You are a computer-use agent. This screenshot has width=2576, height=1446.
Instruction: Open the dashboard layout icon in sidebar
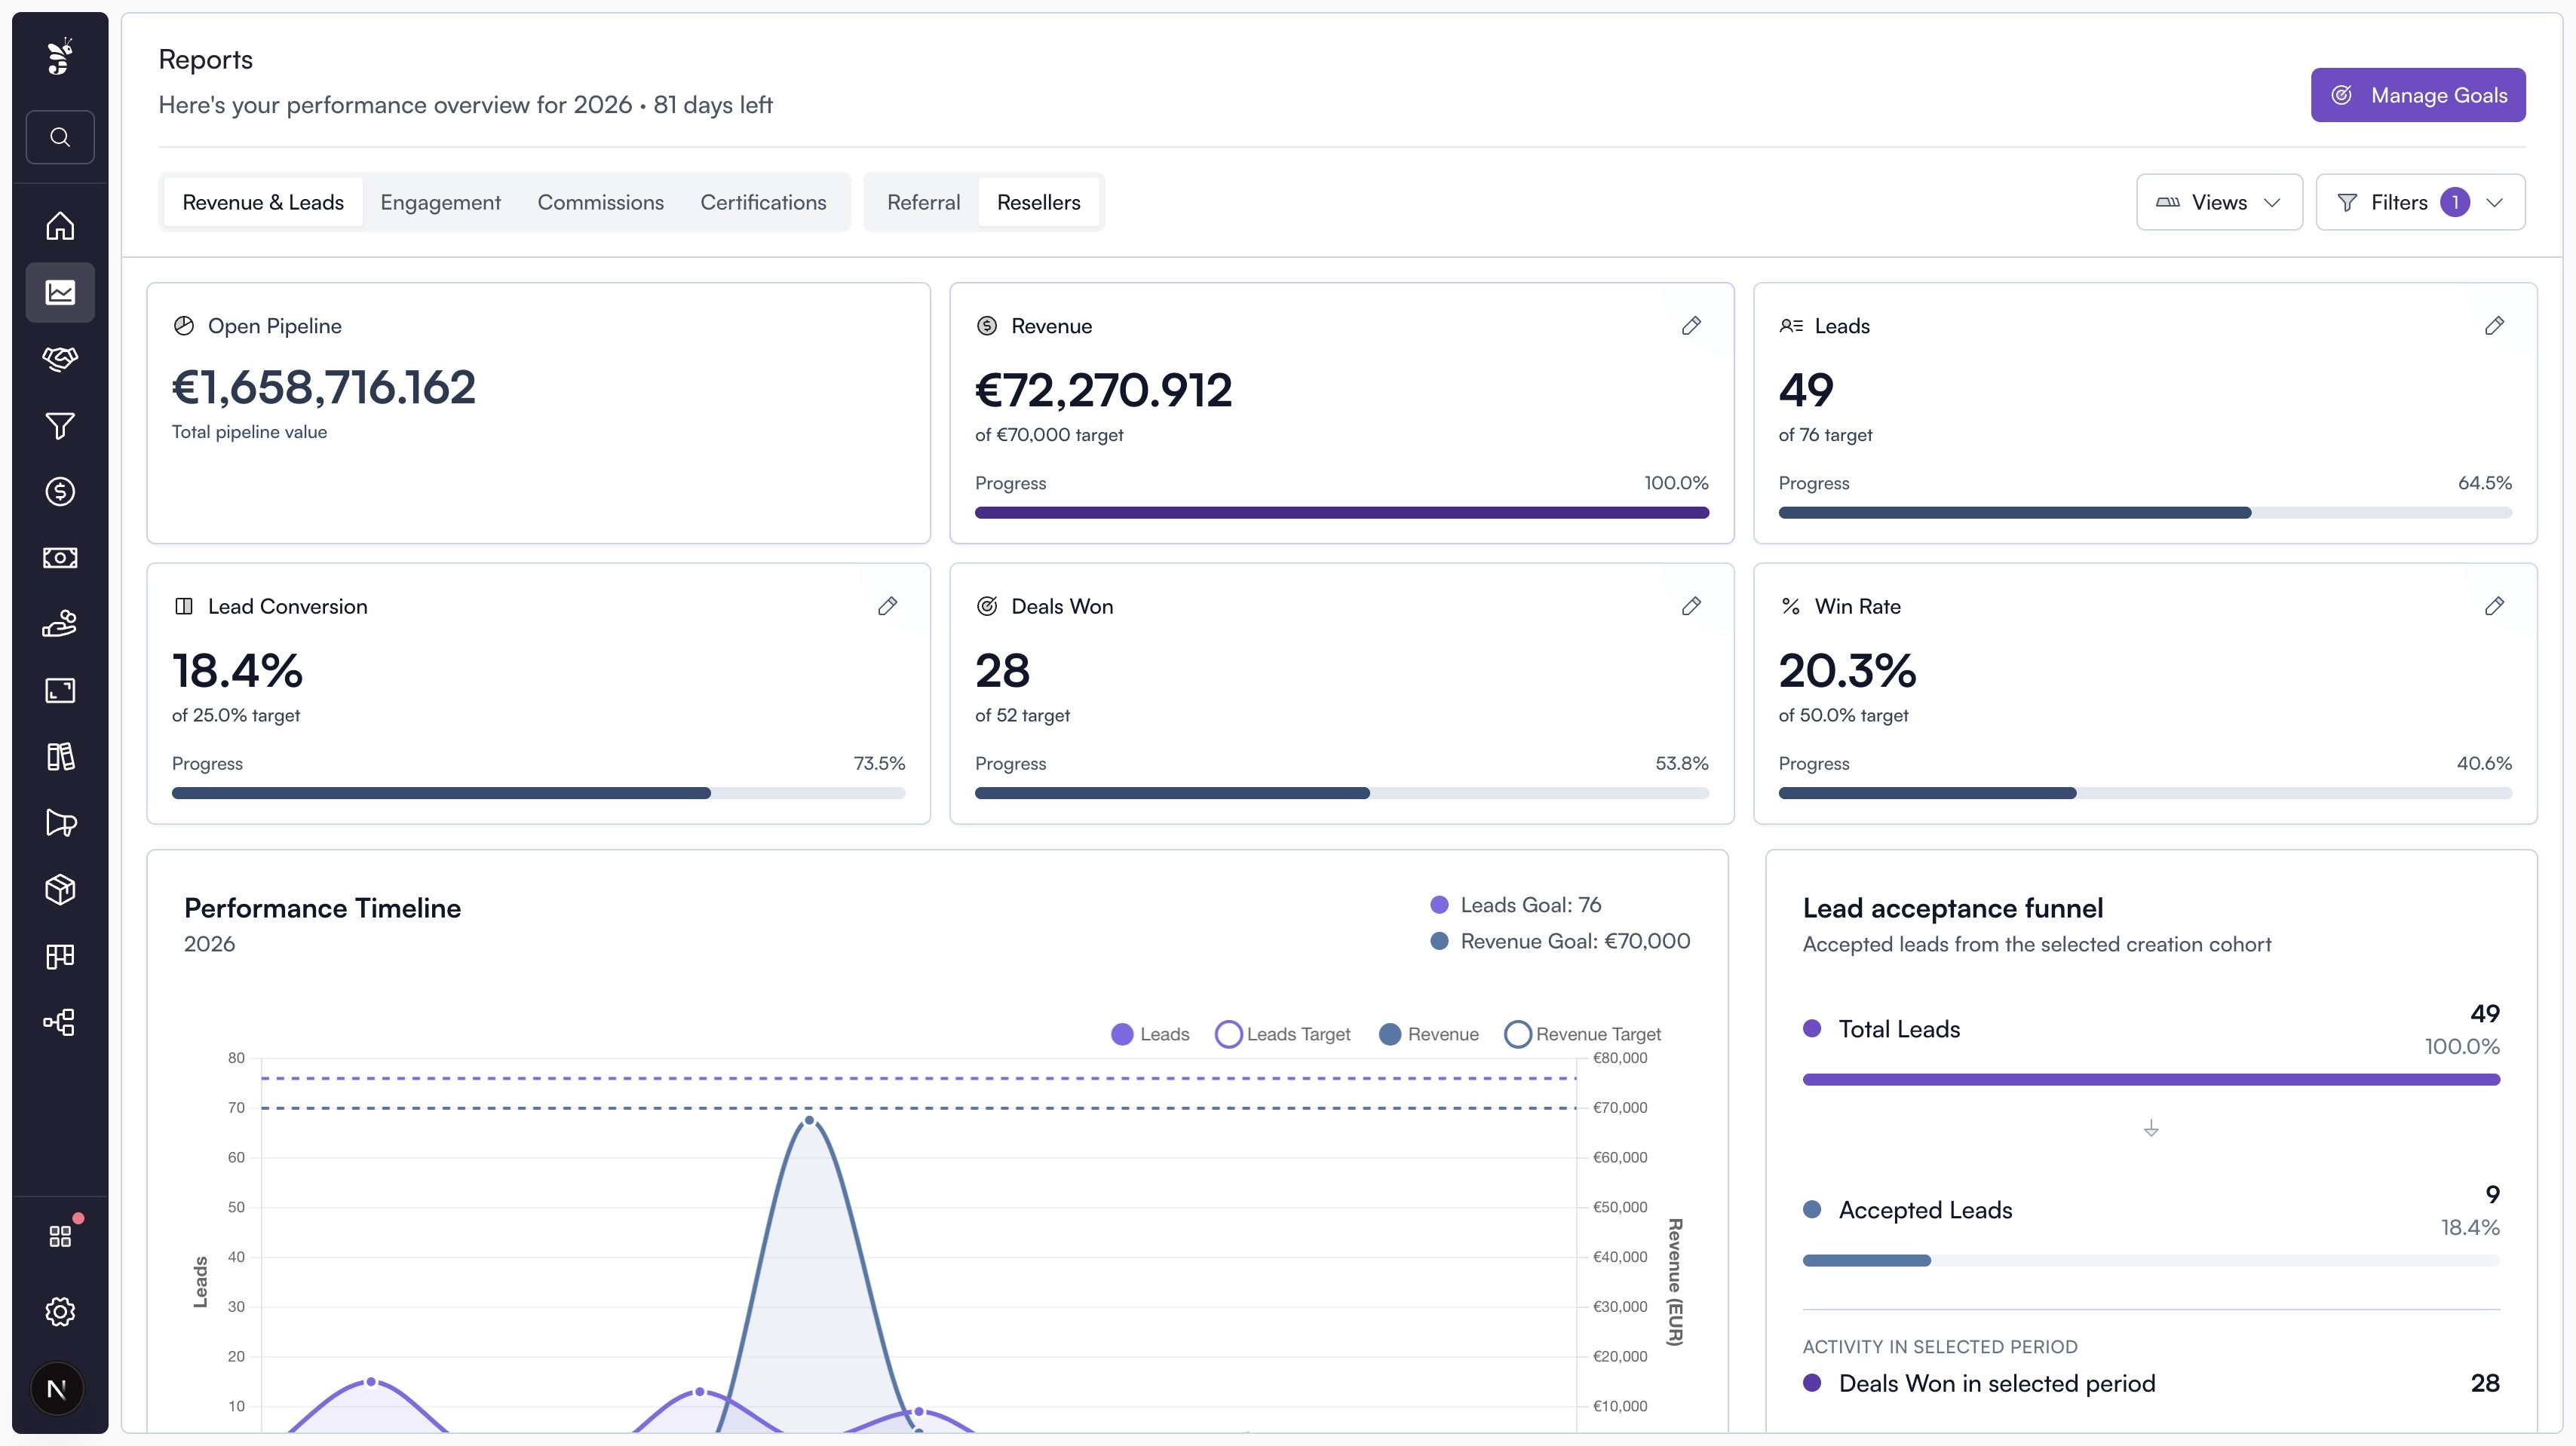(x=60, y=956)
